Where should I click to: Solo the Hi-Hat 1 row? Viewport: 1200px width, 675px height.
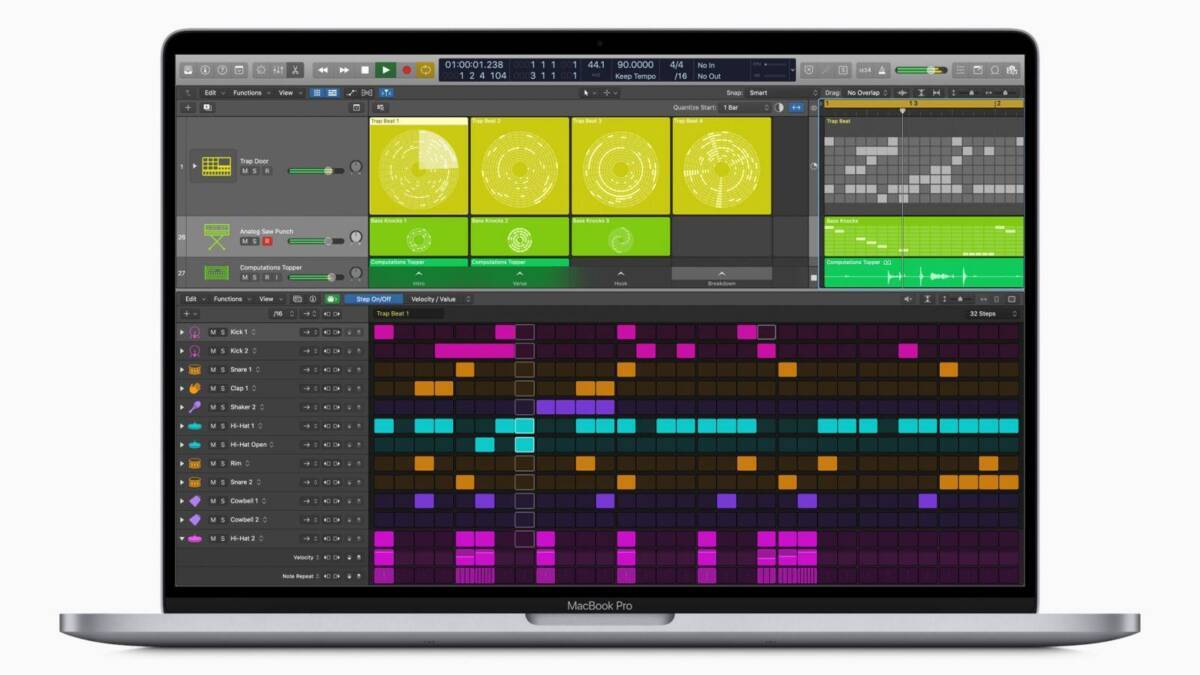(223, 426)
